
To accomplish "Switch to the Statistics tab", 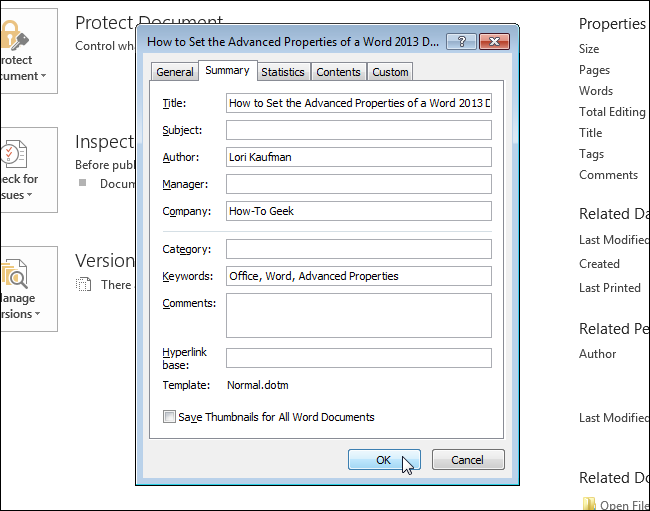I will pyautogui.click(x=283, y=72).
